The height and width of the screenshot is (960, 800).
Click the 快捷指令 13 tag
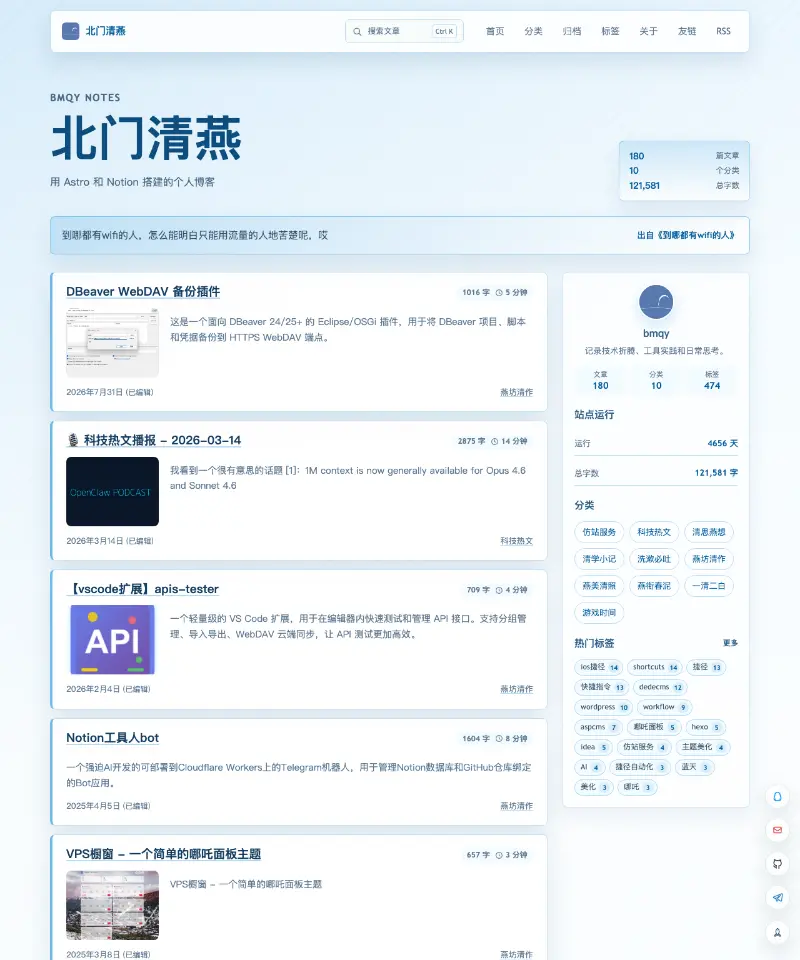(603, 687)
